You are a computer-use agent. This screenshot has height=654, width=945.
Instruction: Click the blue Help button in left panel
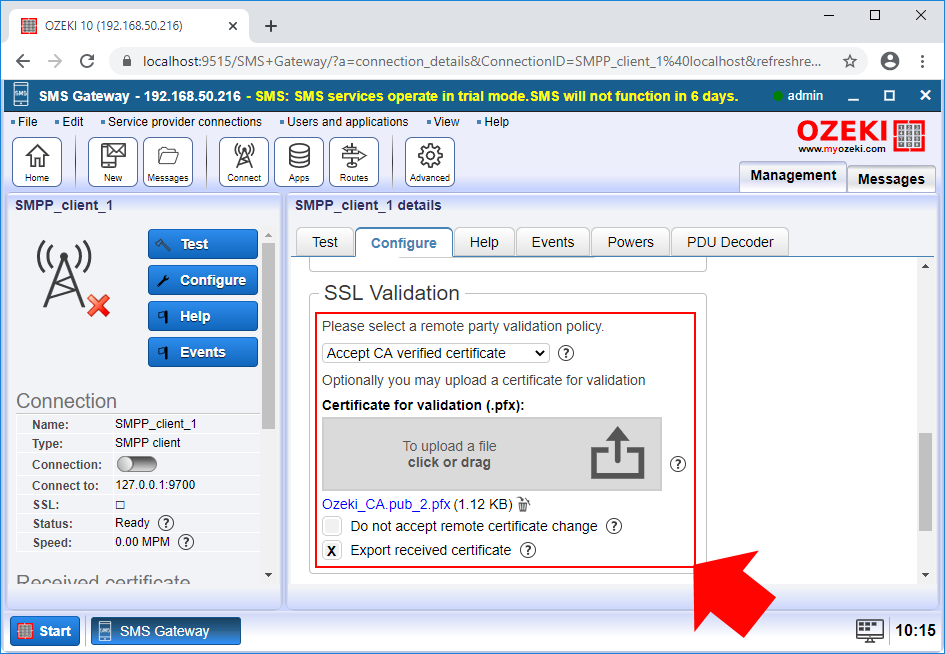pyautogui.click(x=203, y=316)
